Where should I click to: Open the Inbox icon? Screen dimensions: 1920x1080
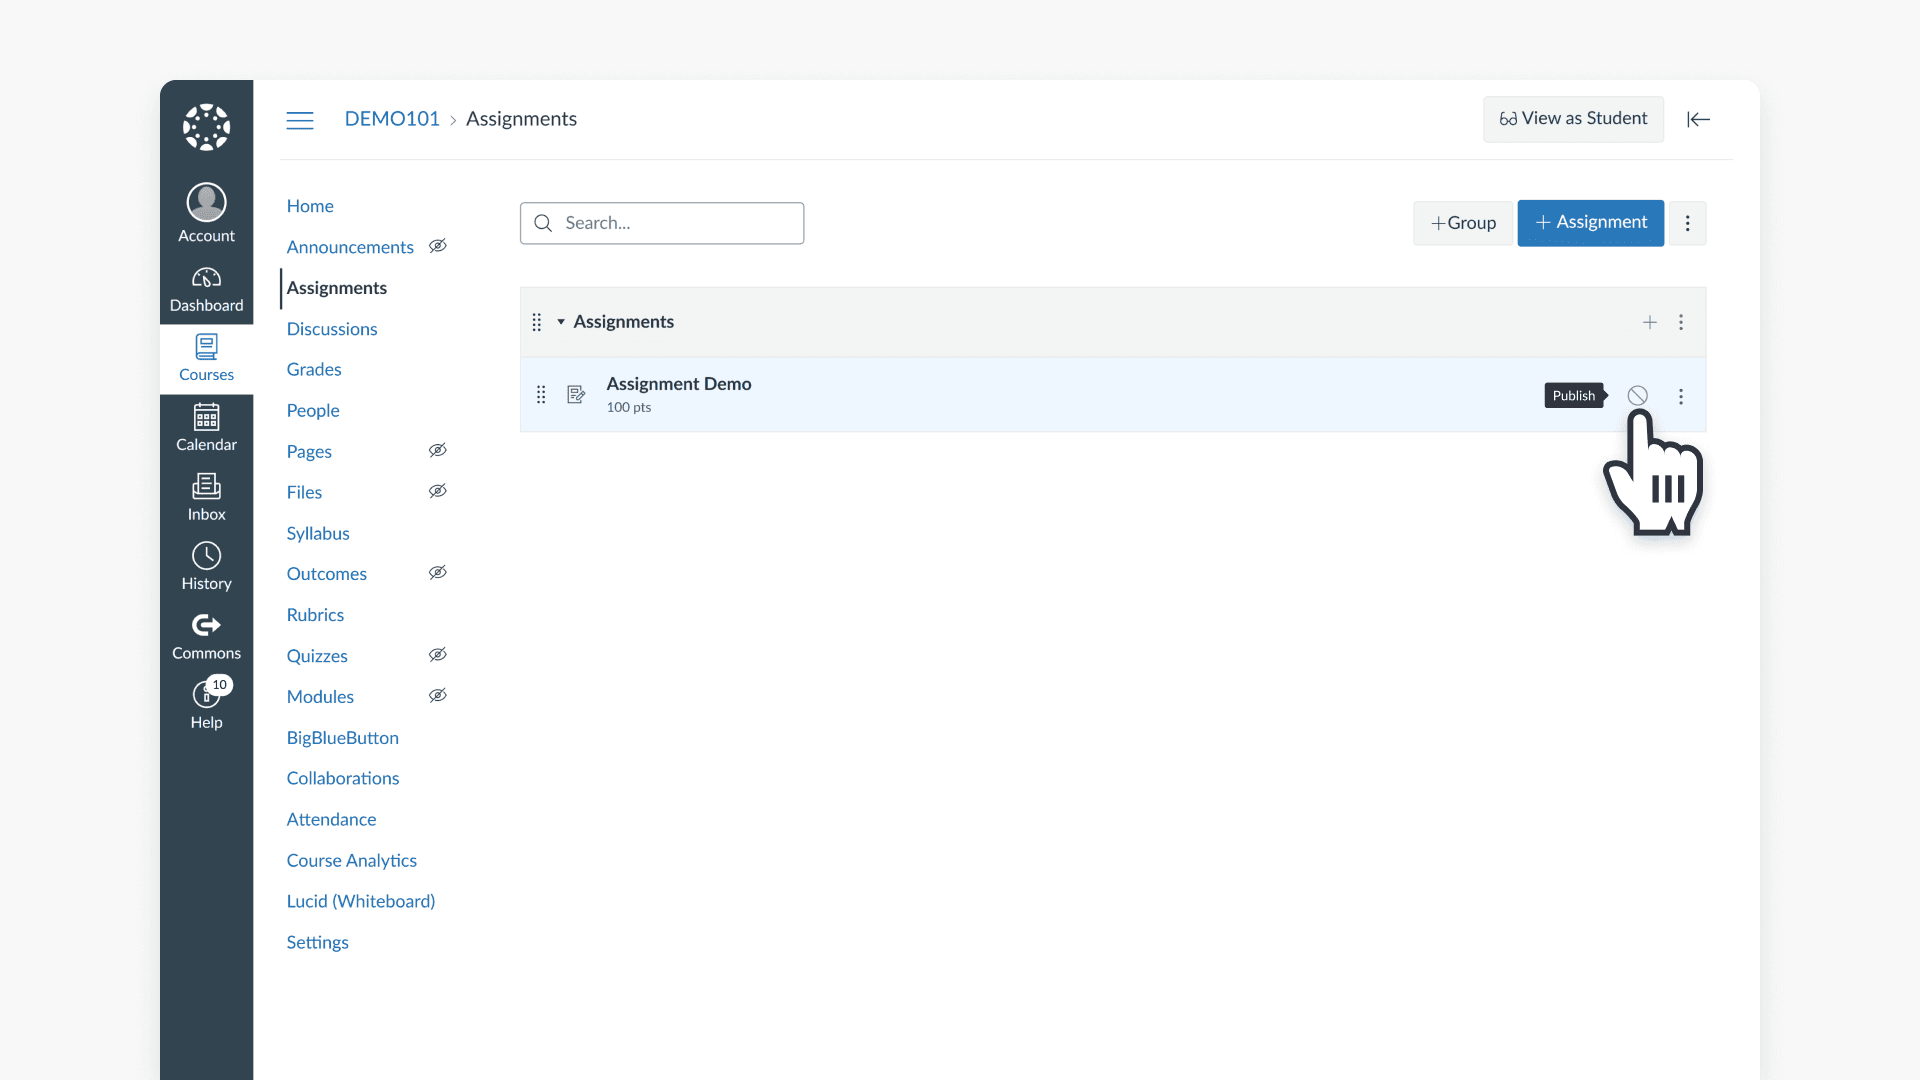[206, 496]
